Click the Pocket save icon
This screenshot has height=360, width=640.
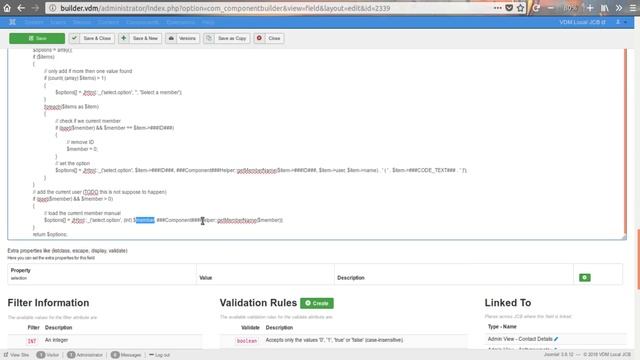click(509, 8)
